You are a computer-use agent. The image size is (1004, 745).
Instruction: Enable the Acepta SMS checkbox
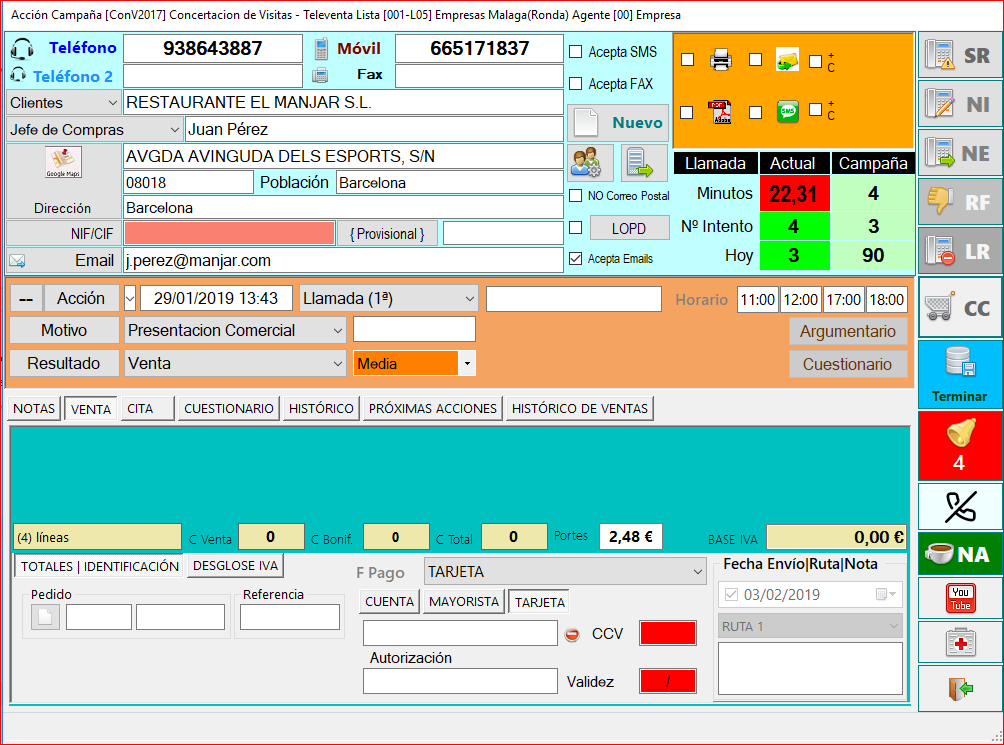tap(576, 52)
